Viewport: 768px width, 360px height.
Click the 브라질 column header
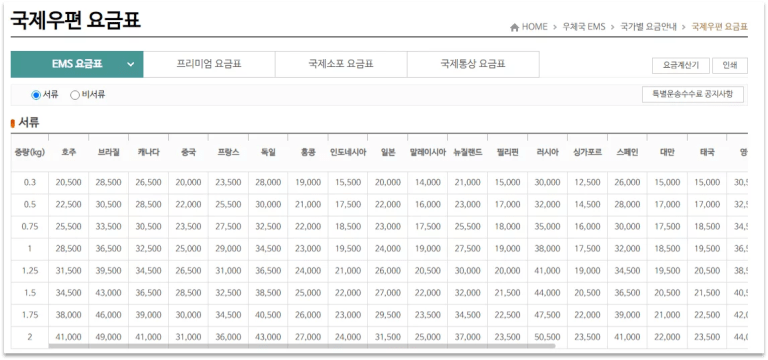tap(109, 152)
